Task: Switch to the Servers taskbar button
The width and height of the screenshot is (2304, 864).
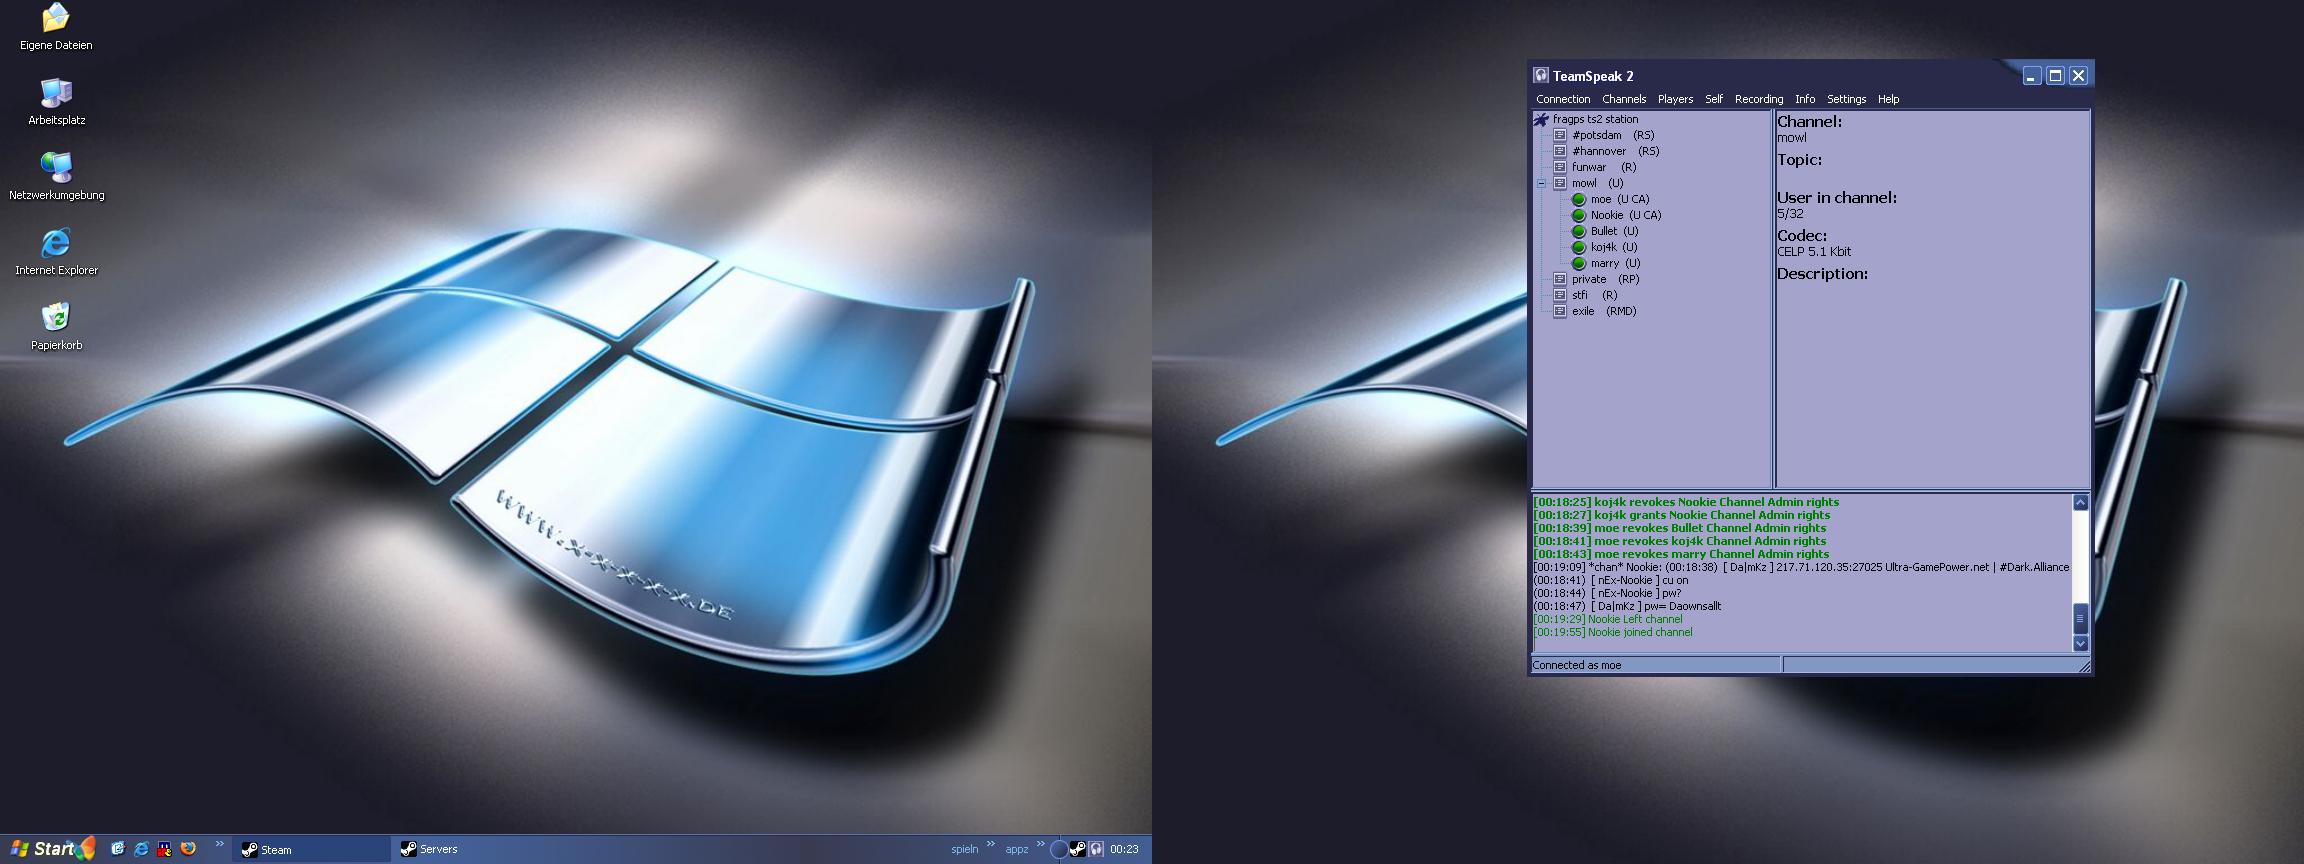Action: click(438, 849)
